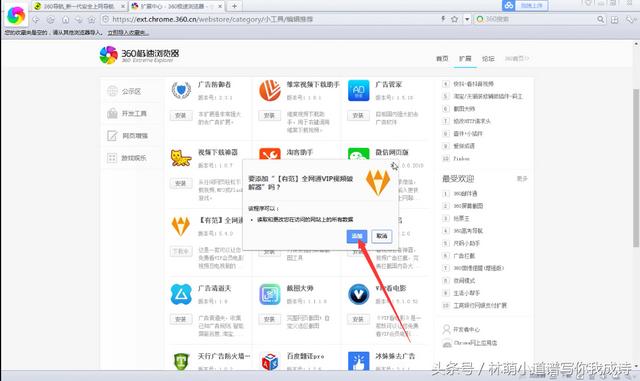Install the VIP看电影 extension
Viewport: 640px width, 381px height.
tap(358, 319)
